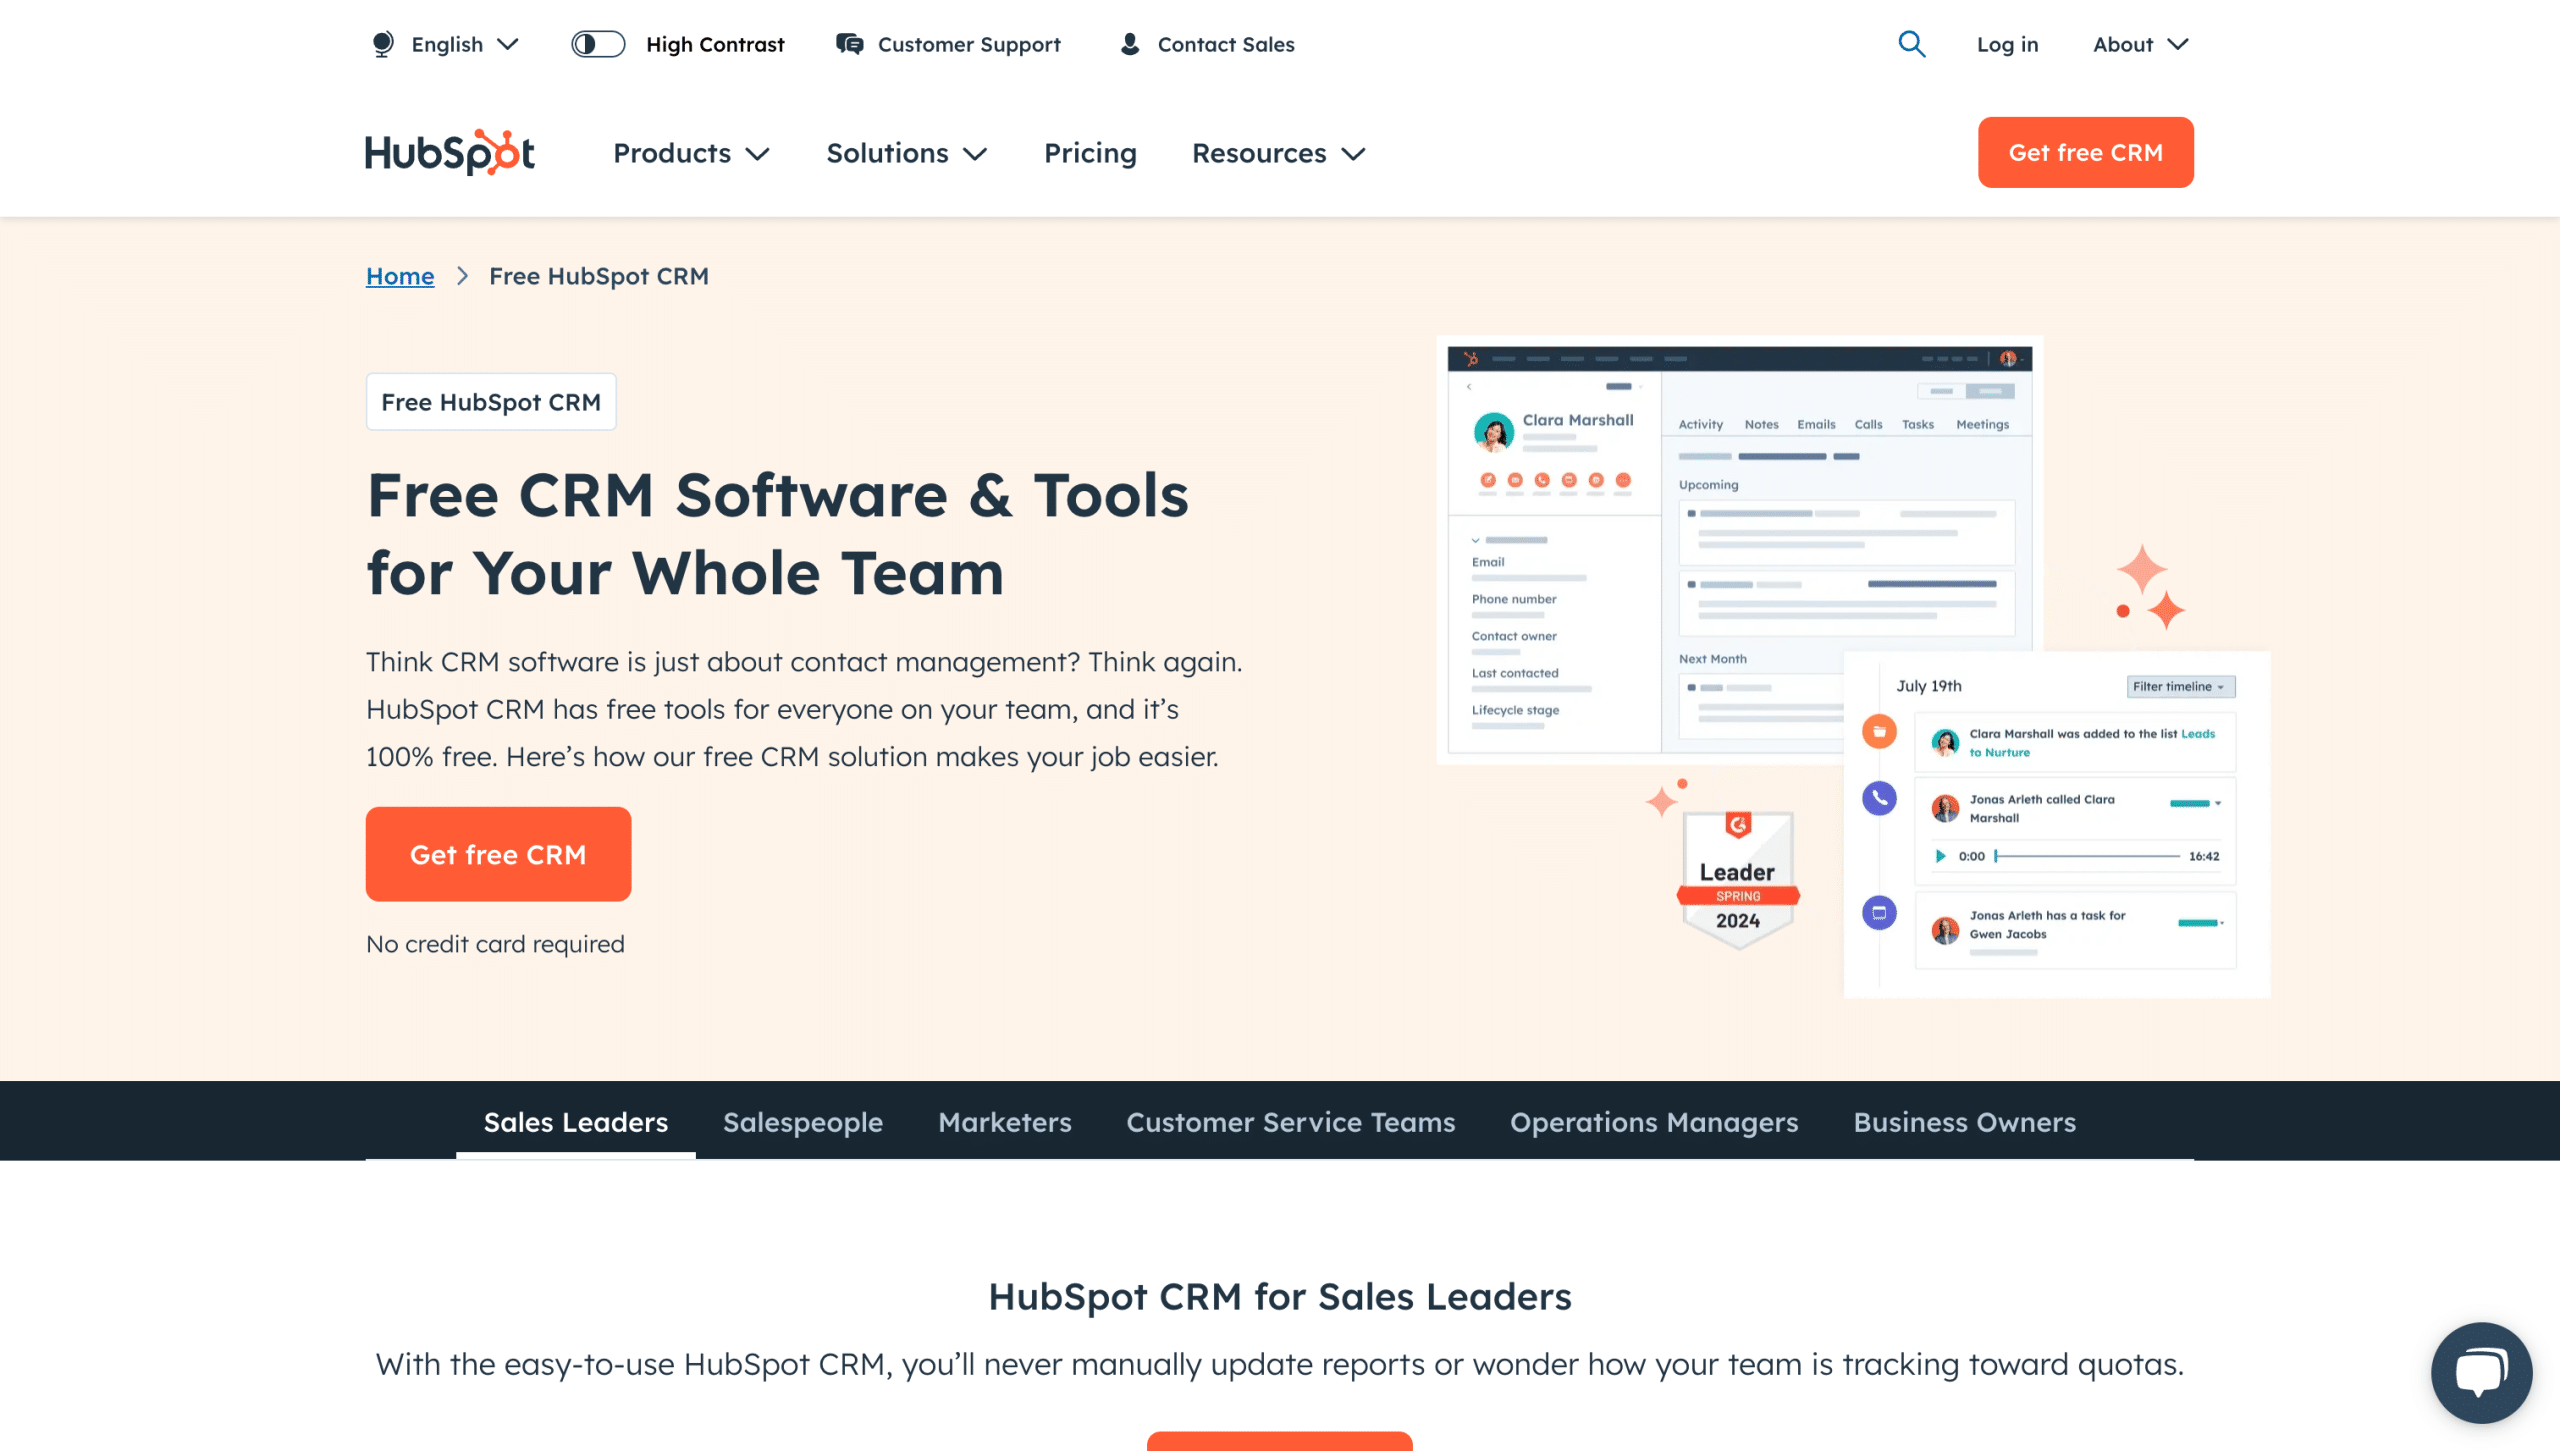Screen dimensions: 2560x1451
Task: Expand the About dropdown
Action: coord(2140,44)
